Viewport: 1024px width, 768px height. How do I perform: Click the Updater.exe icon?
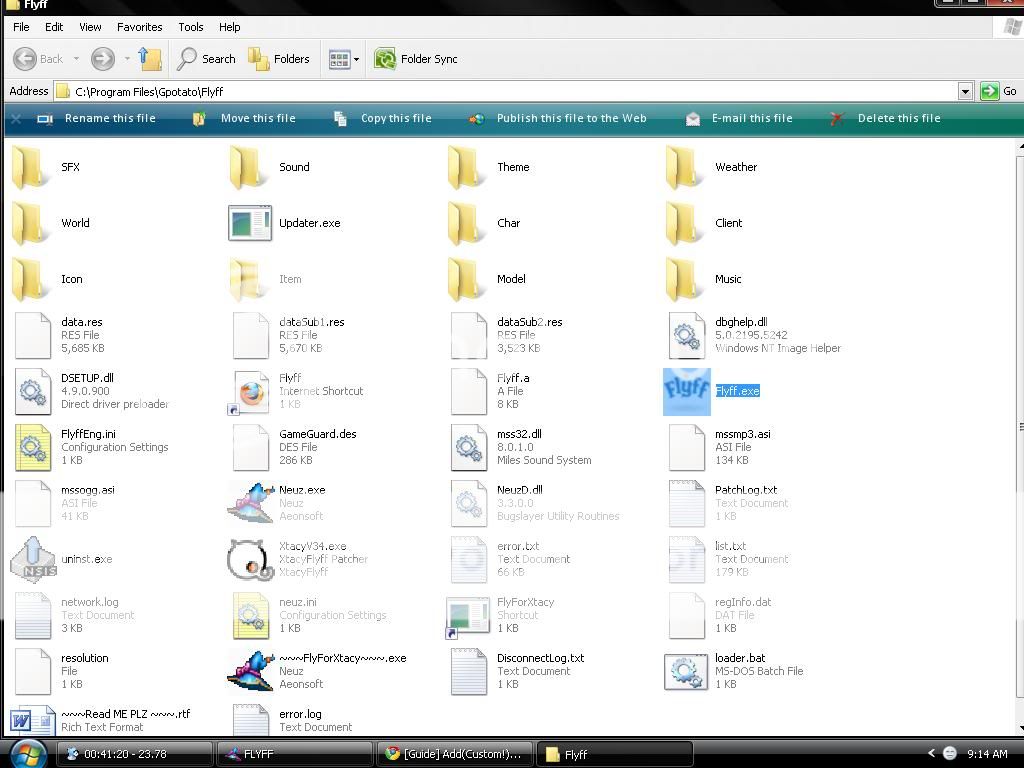click(250, 223)
